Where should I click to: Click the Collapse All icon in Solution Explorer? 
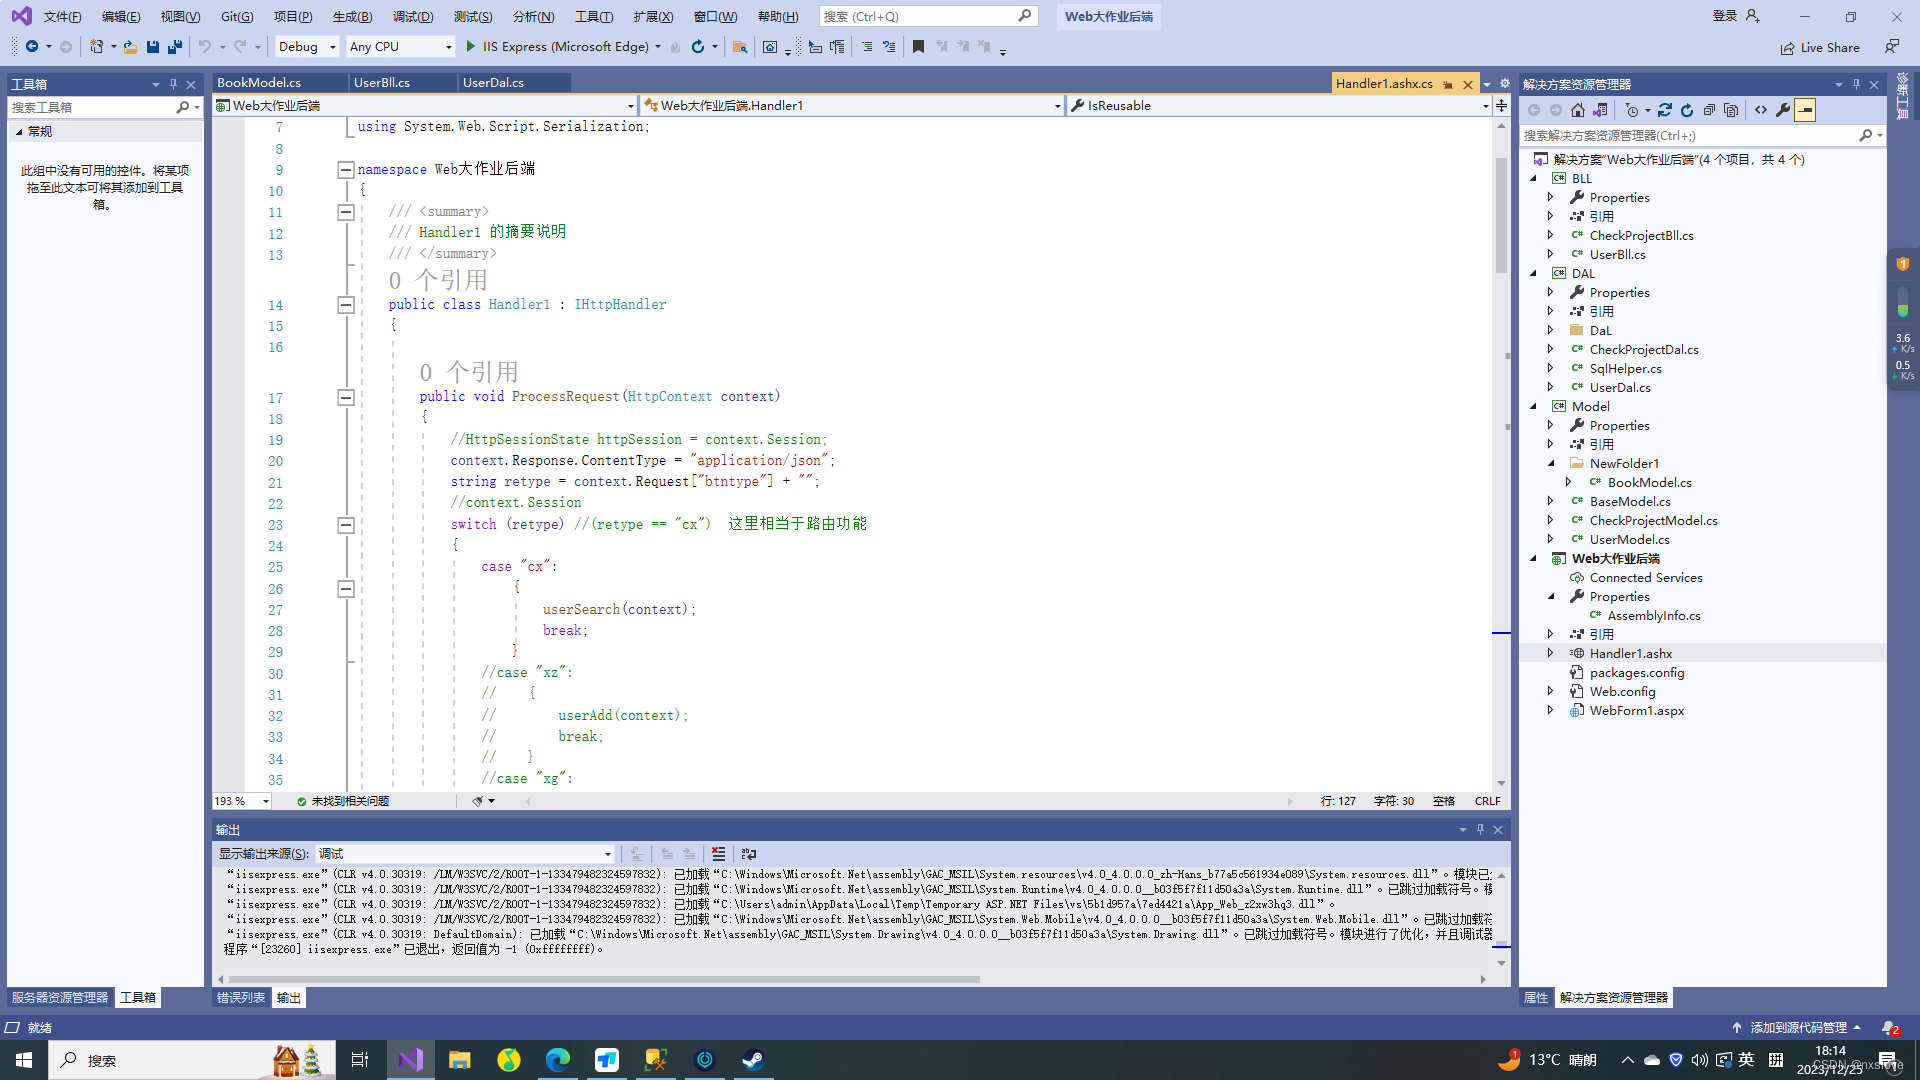coord(1709,111)
